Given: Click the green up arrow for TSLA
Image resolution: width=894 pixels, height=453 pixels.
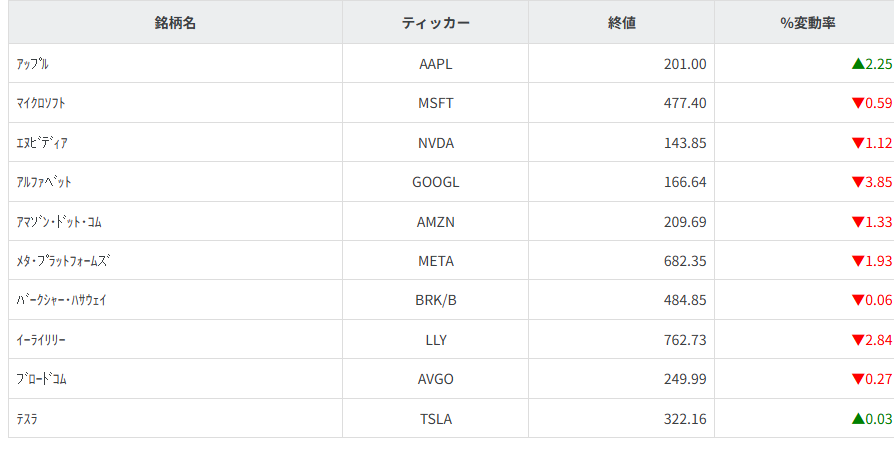Looking at the screenshot, I should [x=857, y=419].
